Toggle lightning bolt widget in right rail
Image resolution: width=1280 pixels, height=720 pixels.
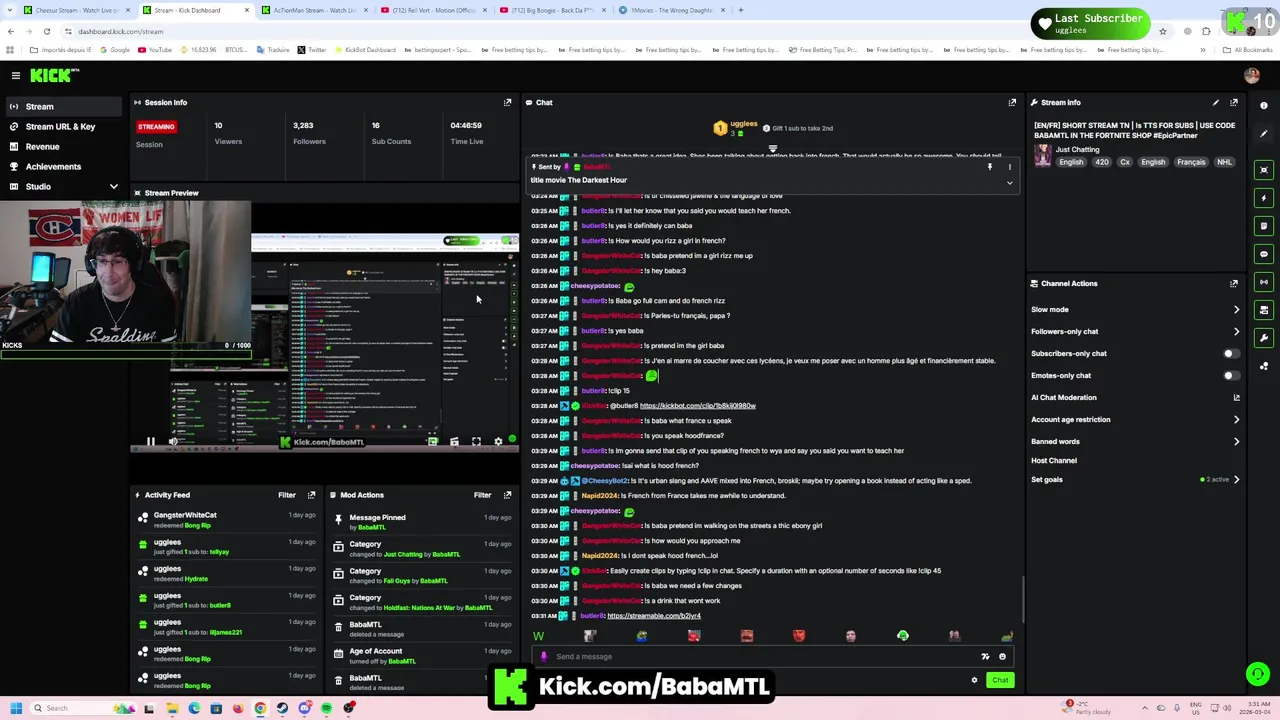coord(1264,198)
